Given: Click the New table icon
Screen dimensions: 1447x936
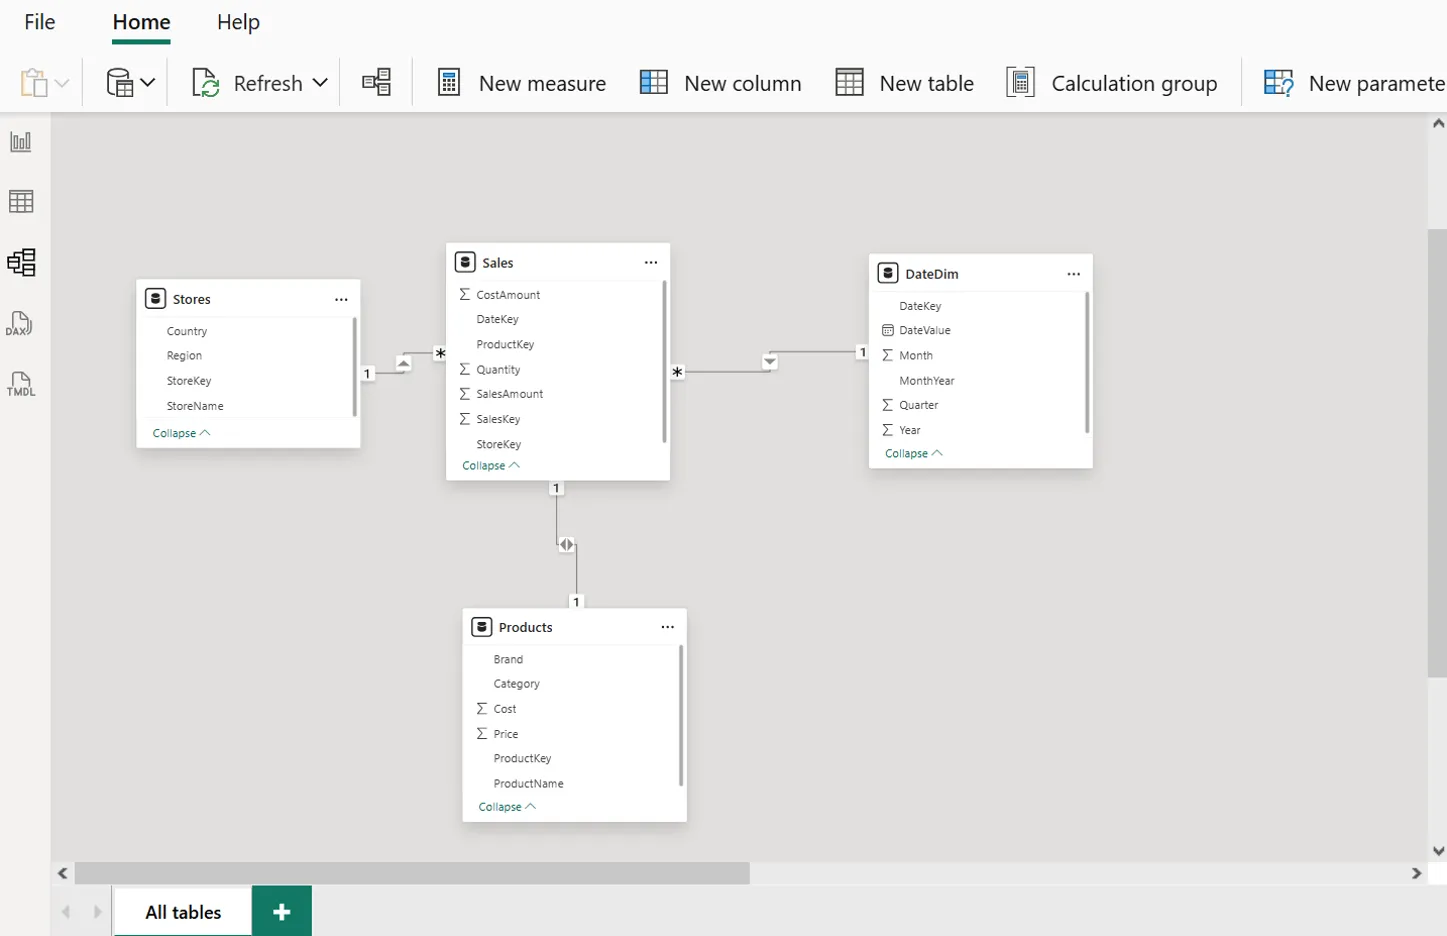Looking at the screenshot, I should 849,82.
